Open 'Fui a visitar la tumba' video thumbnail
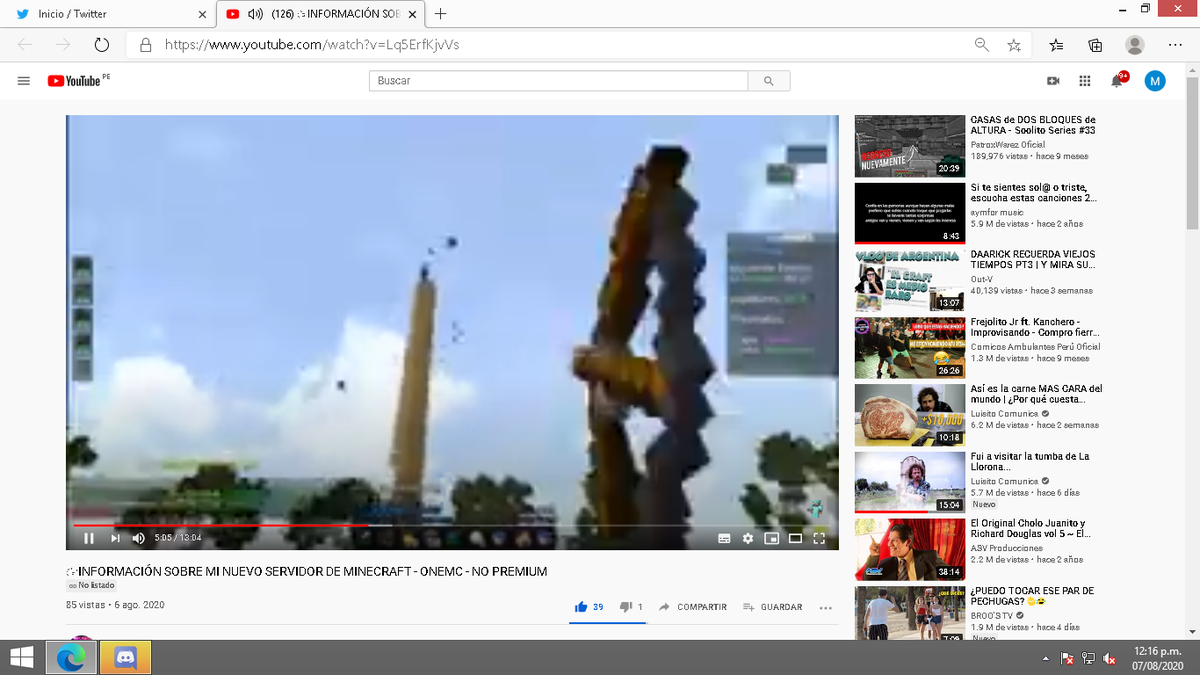The image size is (1200, 675). coord(909,482)
